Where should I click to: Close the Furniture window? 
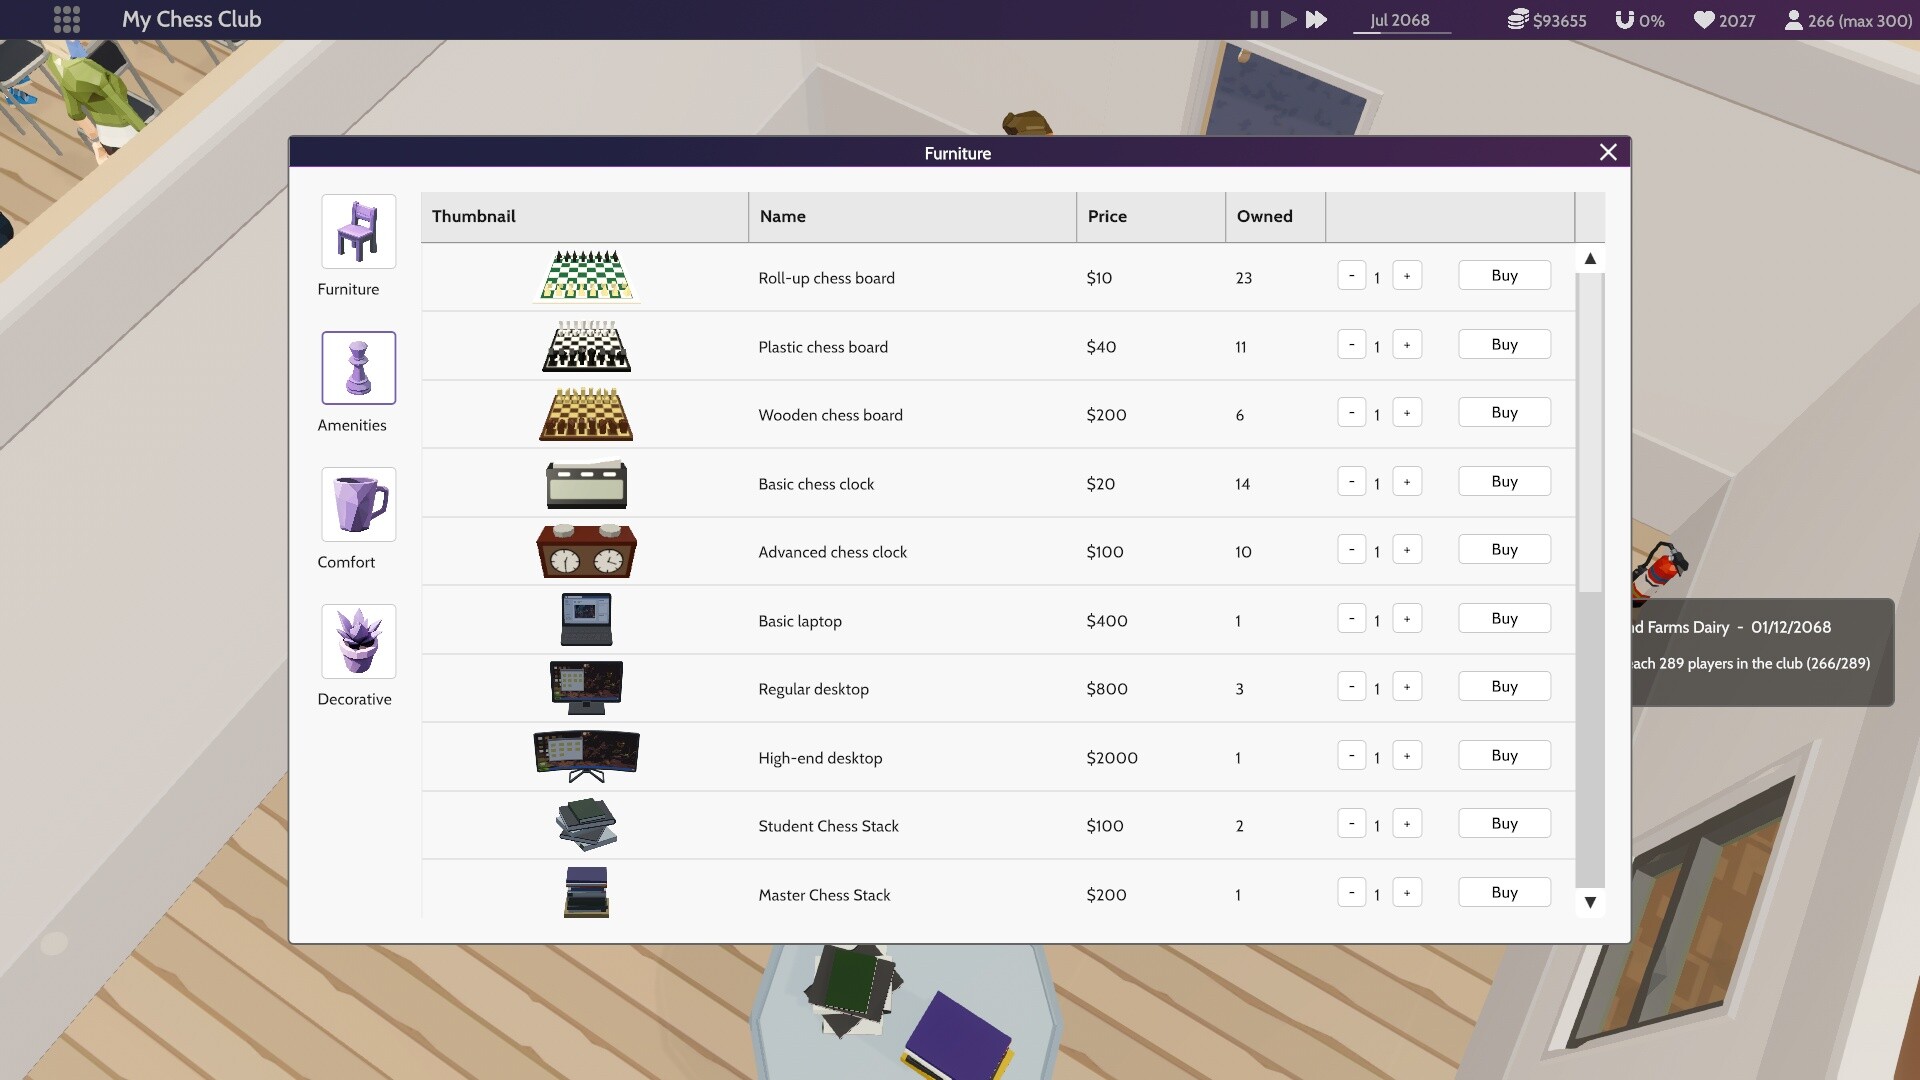coord(1607,152)
